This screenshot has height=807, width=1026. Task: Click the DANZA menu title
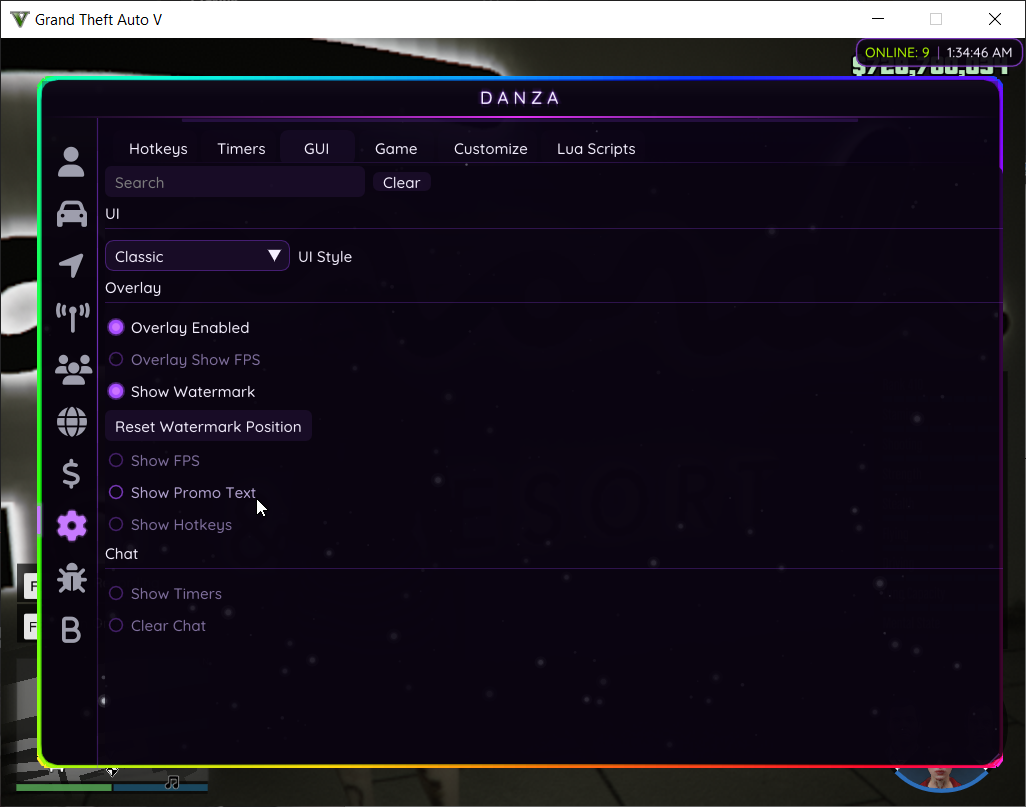[x=520, y=98]
